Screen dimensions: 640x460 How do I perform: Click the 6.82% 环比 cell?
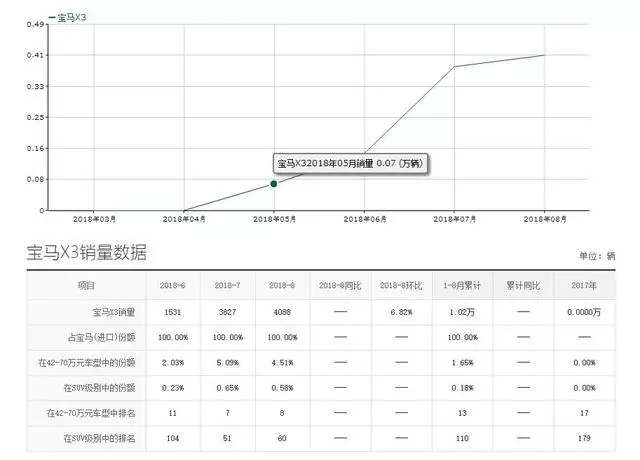pos(401,312)
